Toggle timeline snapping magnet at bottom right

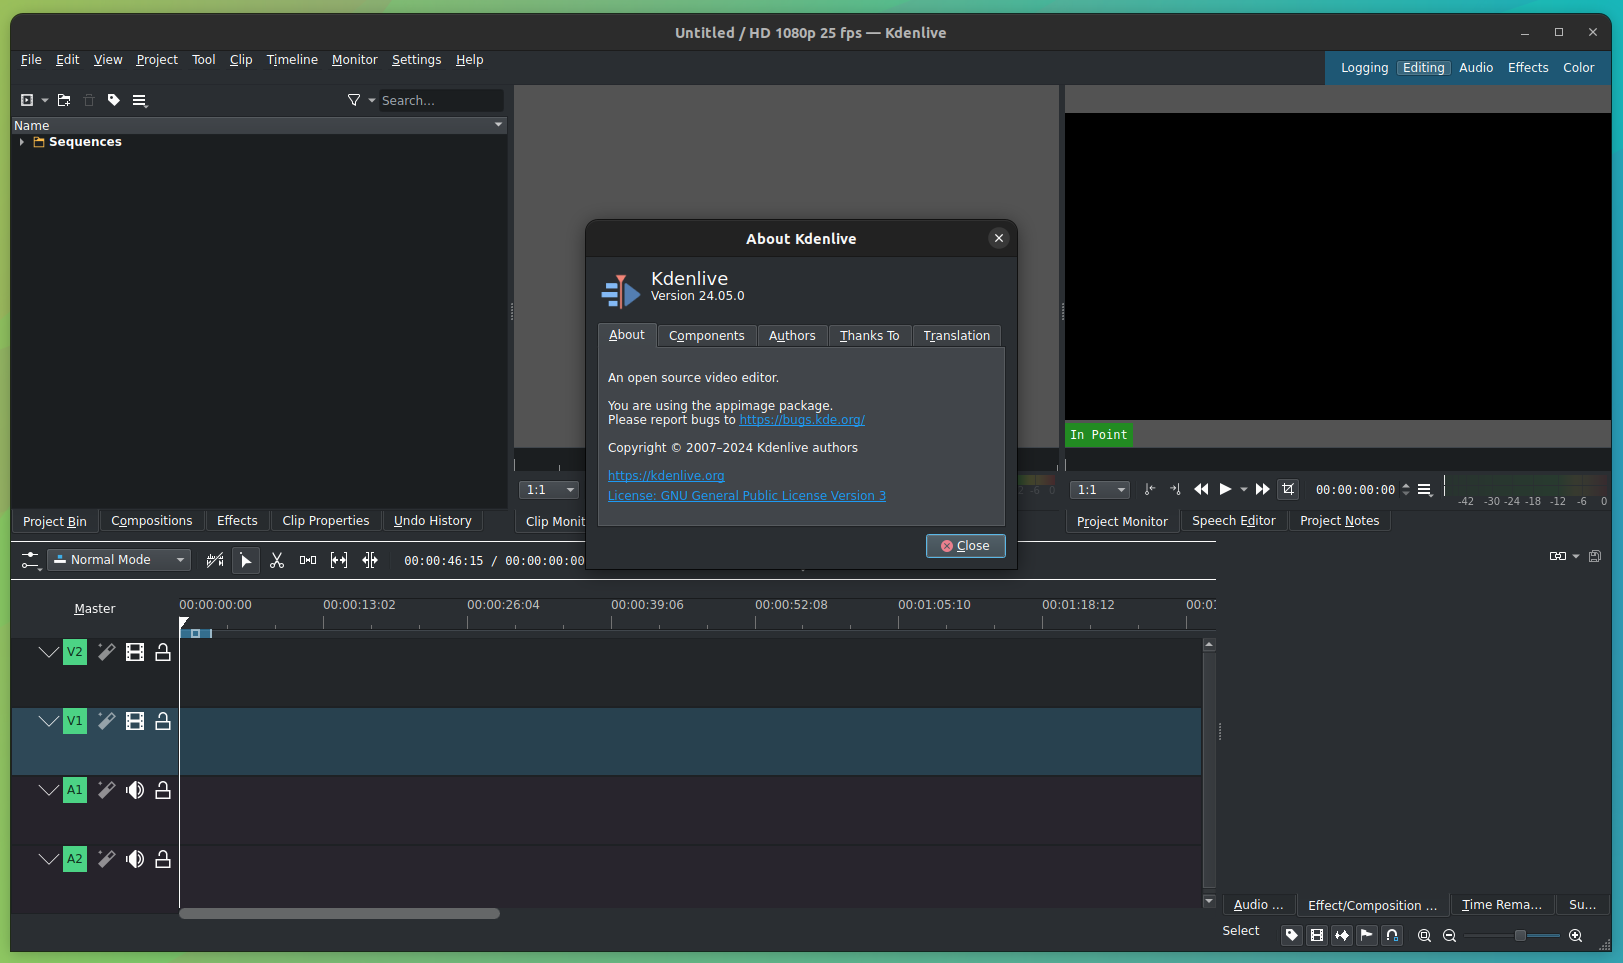(1392, 935)
